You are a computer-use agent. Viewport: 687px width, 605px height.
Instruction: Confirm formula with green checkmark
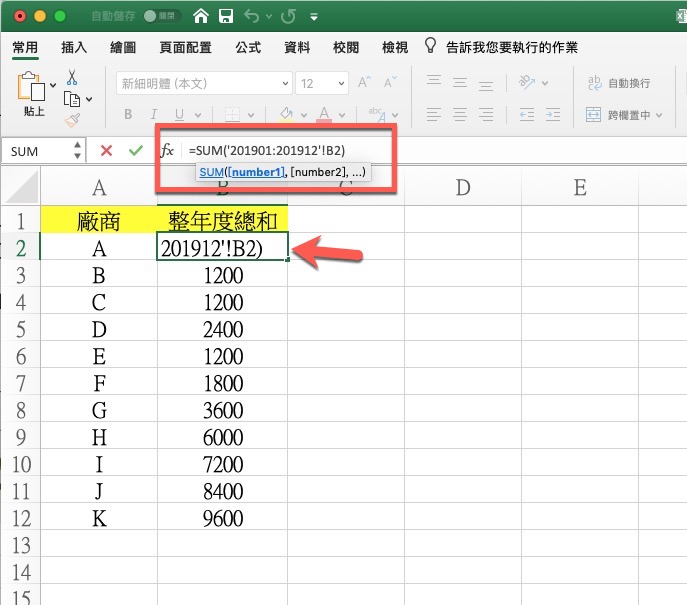click(136, 151)
